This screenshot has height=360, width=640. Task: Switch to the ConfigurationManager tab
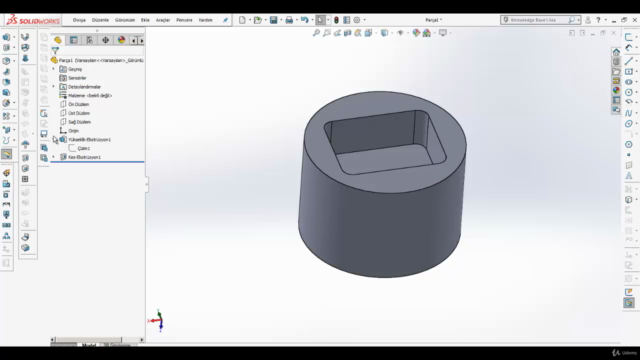[89, 40]
